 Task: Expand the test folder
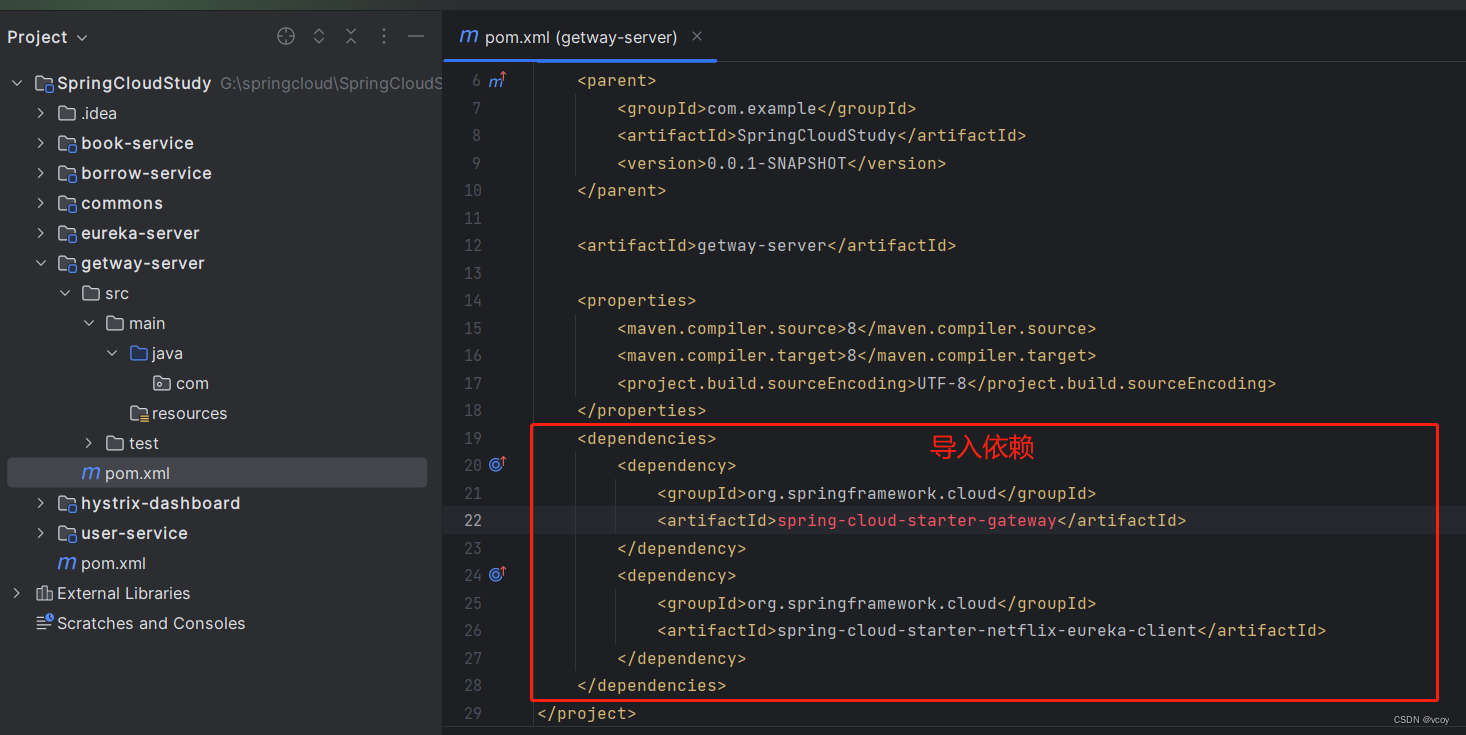(89, 443)
